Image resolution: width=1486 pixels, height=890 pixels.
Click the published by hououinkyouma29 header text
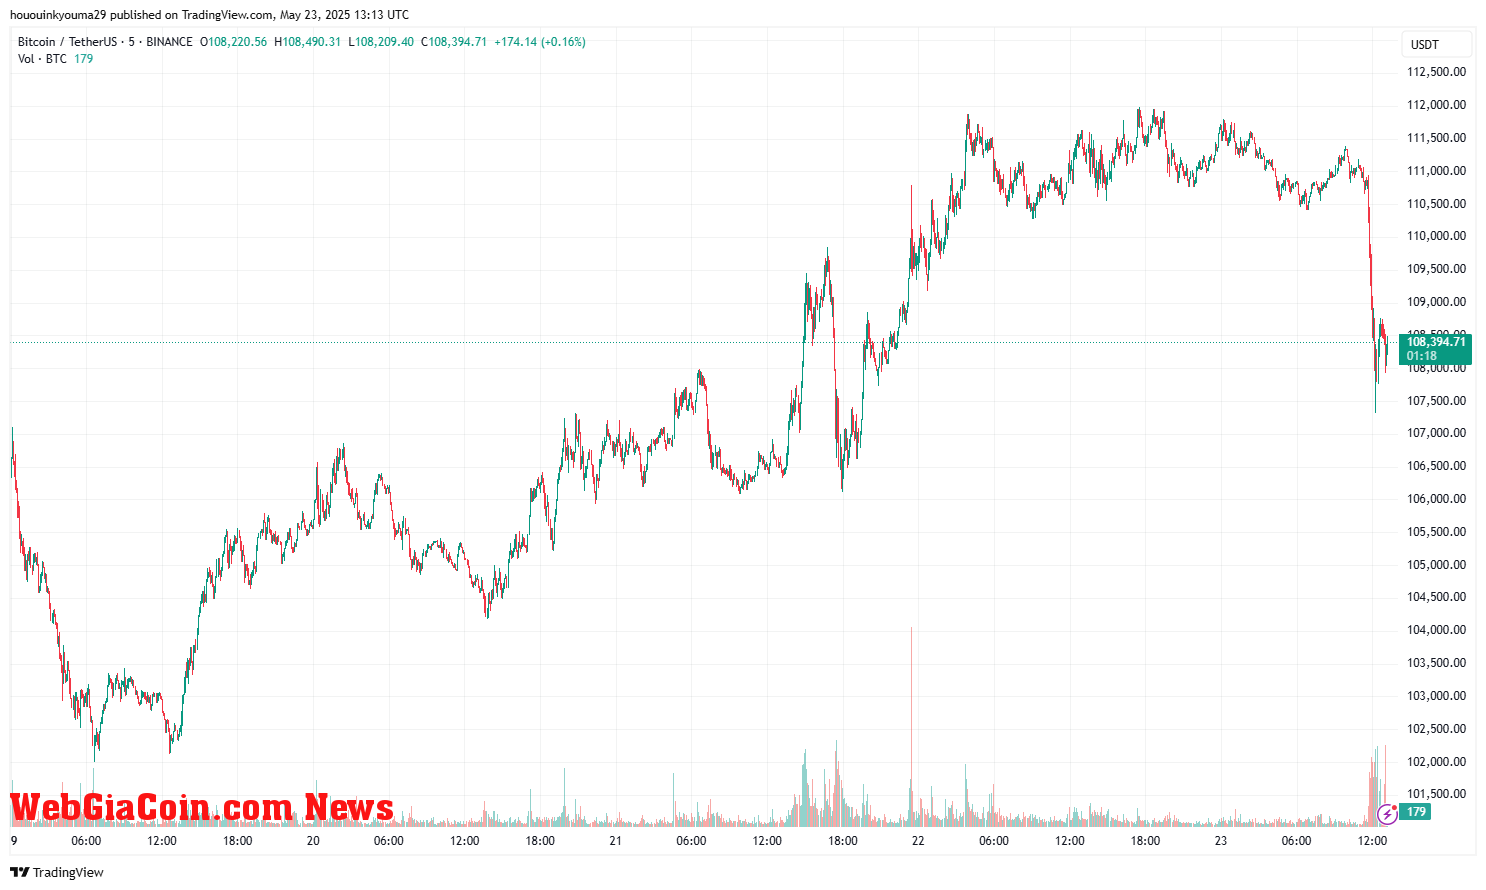209,15
